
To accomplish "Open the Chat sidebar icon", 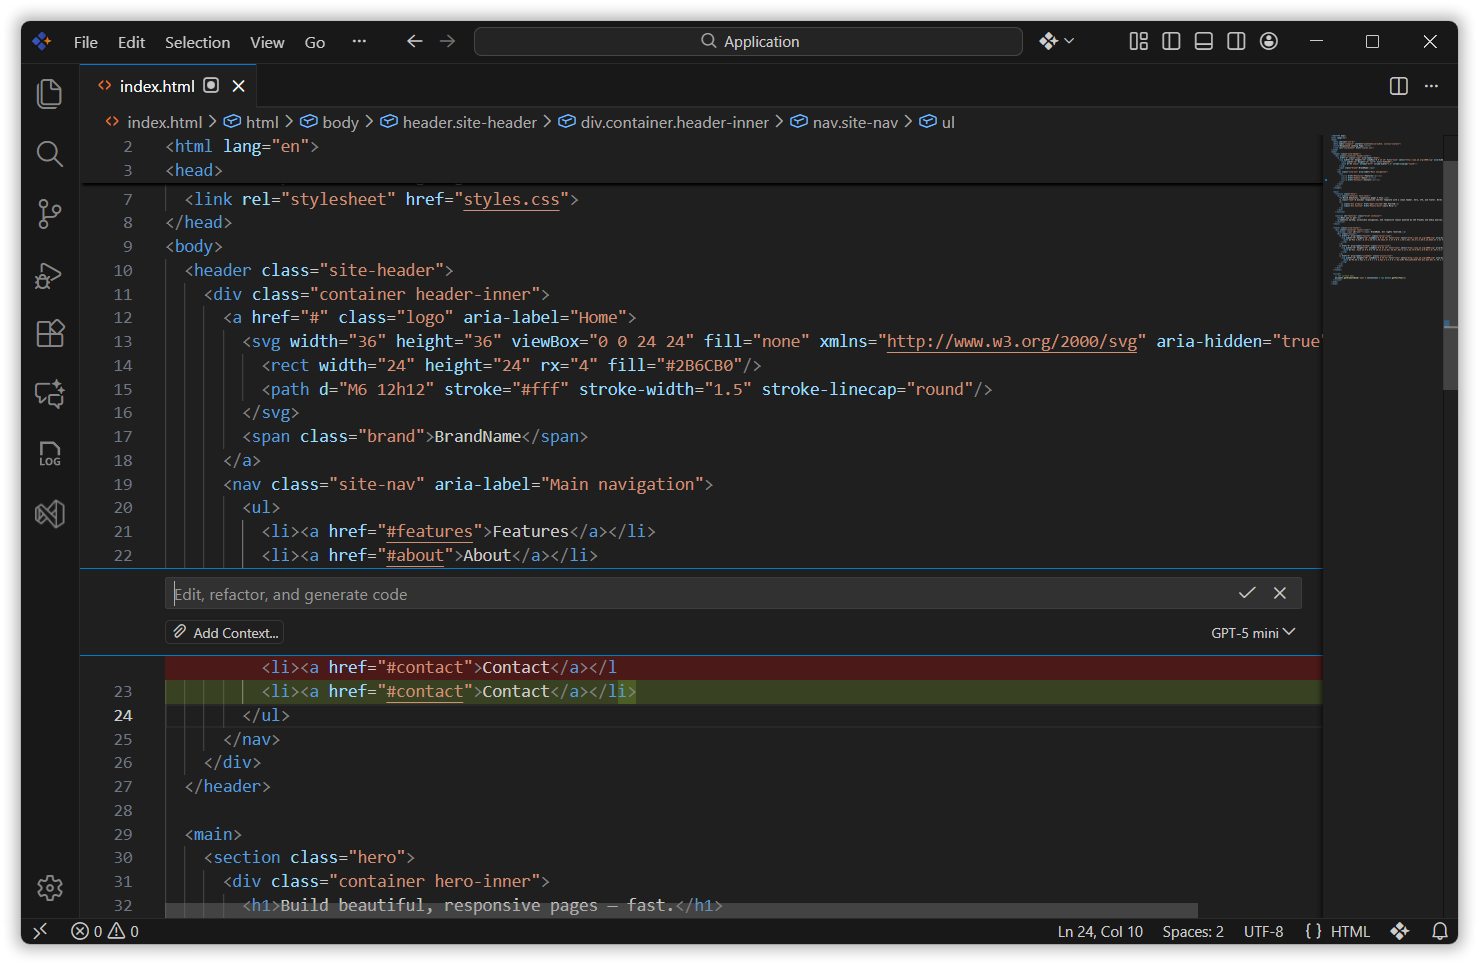I will click(49, 394).
